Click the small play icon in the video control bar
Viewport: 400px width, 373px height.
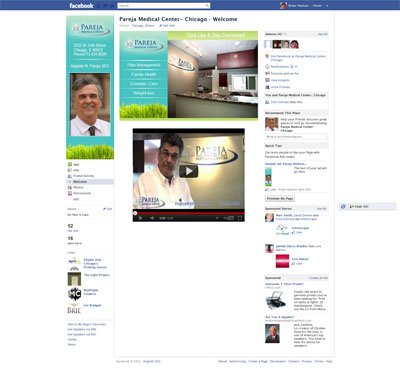(x=140, y=218)
